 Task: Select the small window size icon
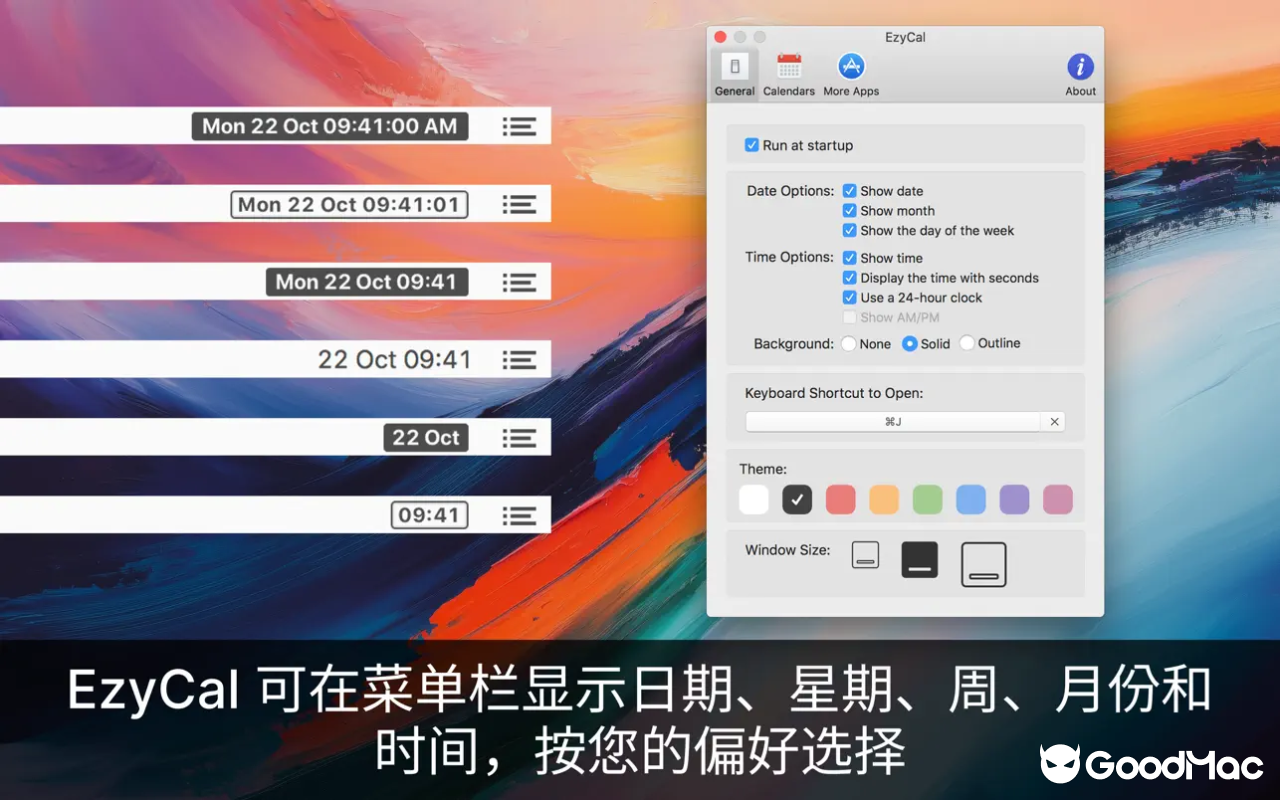(x=866, y=555)
